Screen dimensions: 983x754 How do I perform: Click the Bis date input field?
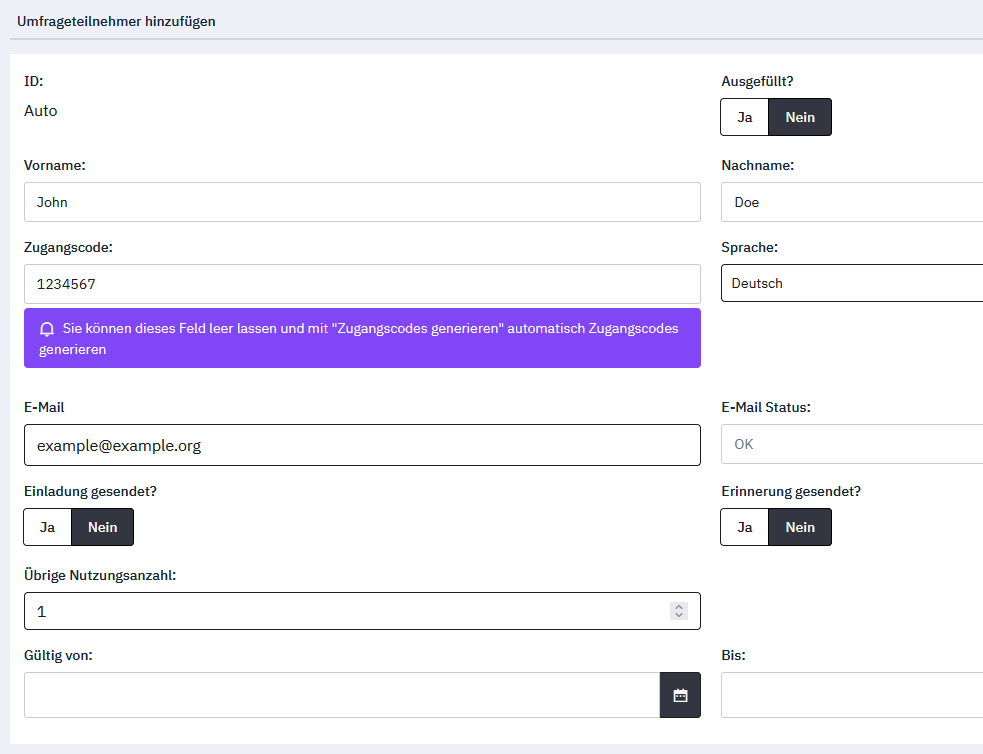click(x=851, y=695)
